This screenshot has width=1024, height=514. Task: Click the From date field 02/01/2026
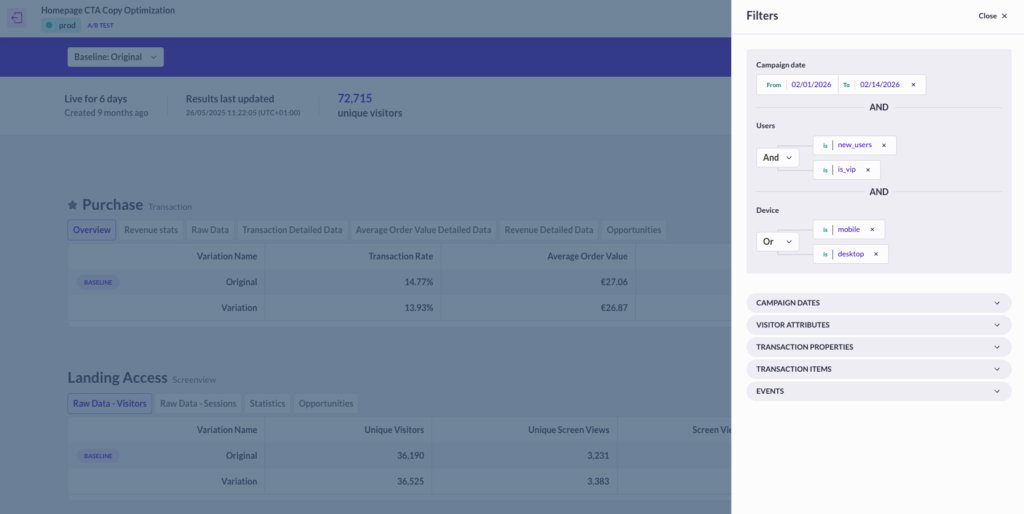click(x=811, y=85)
